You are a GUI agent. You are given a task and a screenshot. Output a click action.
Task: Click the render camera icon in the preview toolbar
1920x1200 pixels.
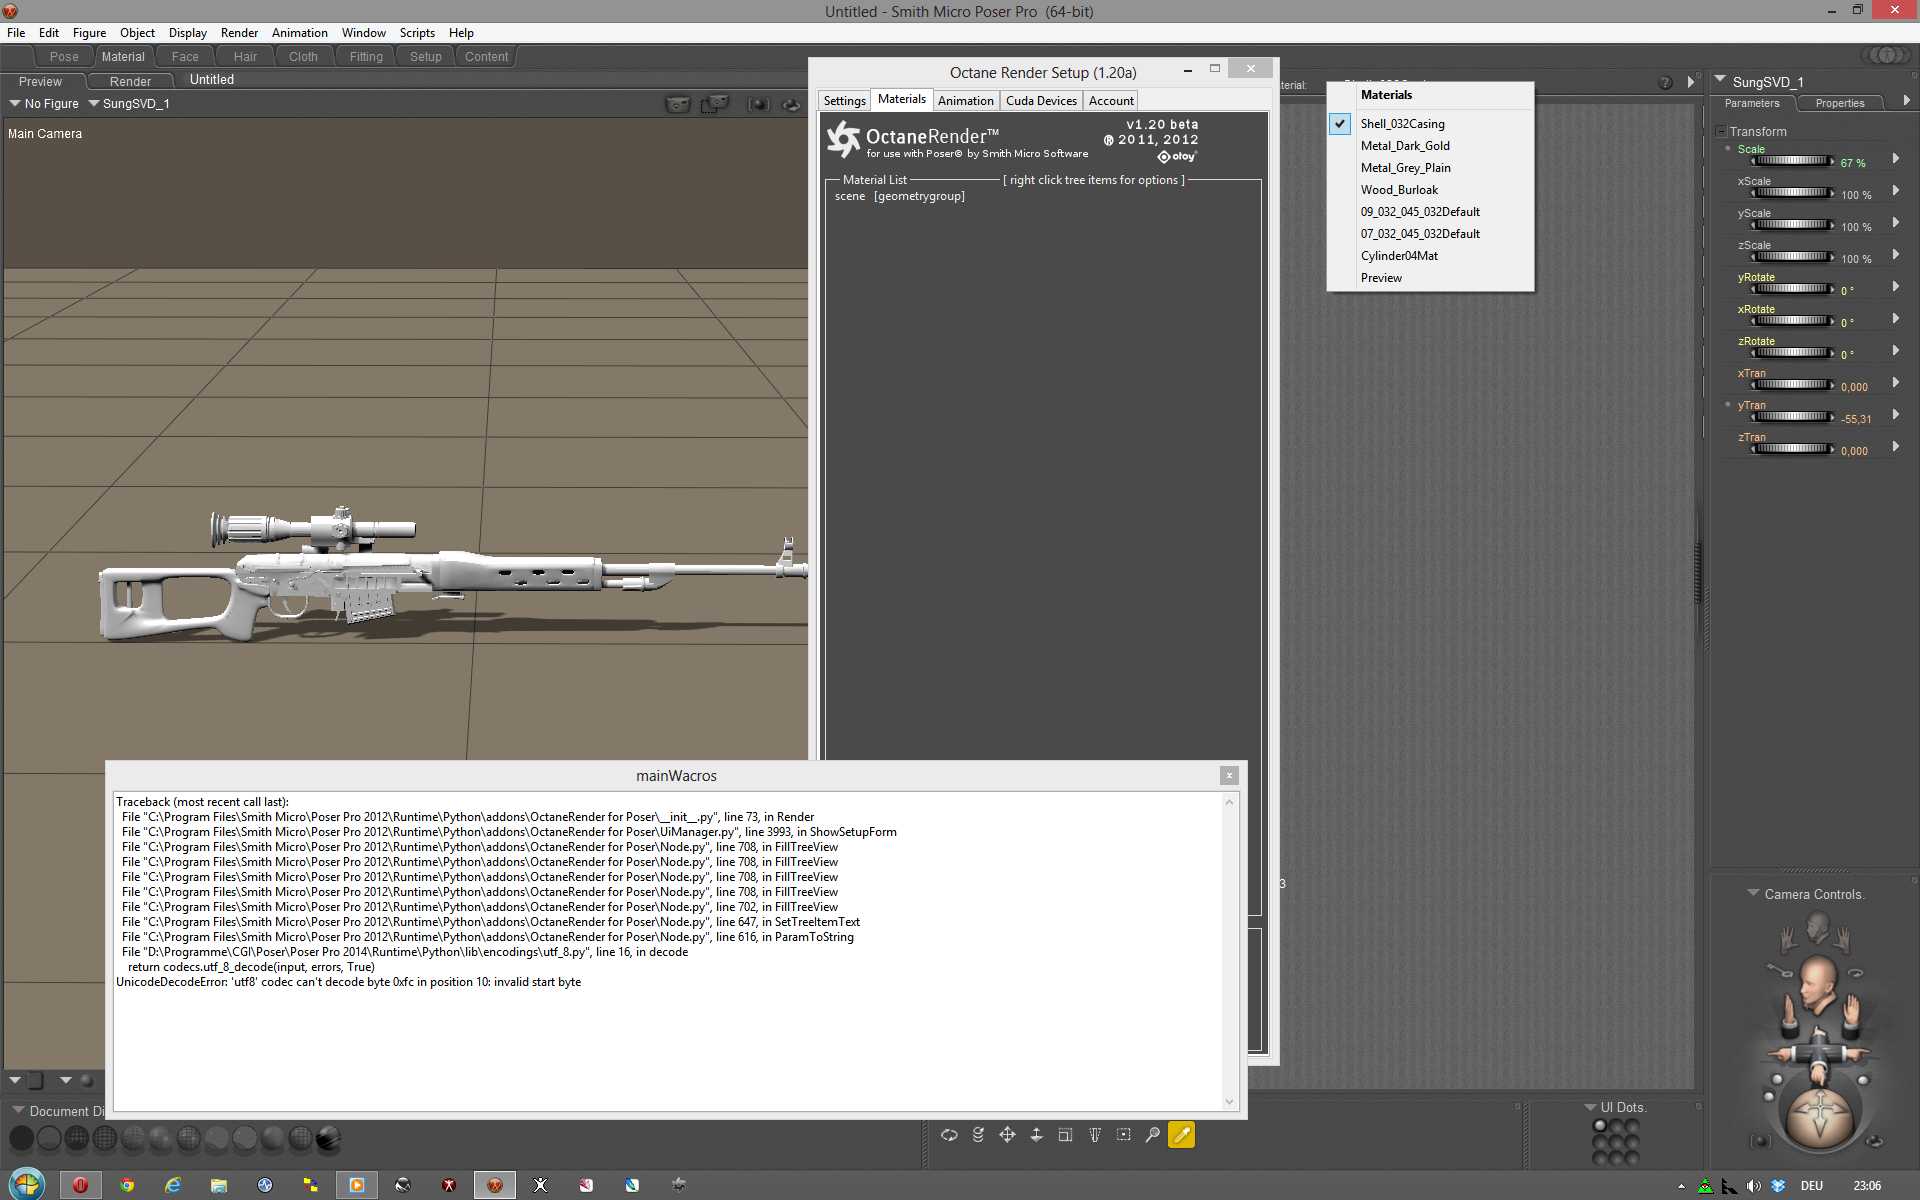[x=678, y=104]
